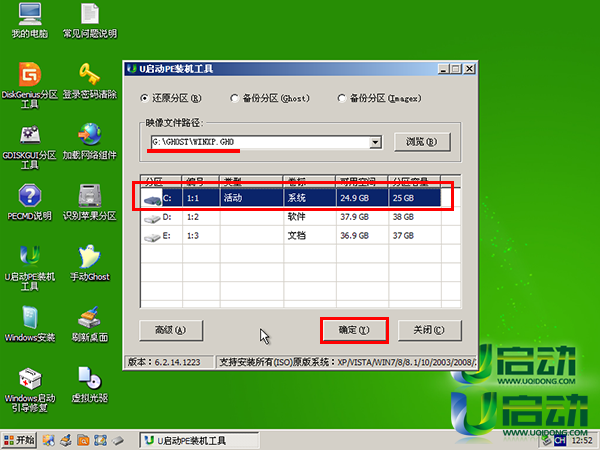Open 常见问题说明 document icon
The width and height of the screenshot is (600, 450).
pyautogui.click(x=90, y=20)
